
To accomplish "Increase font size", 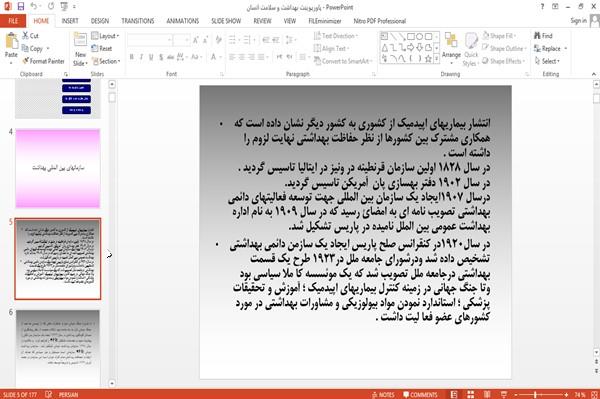I will [x=196, y=40].
